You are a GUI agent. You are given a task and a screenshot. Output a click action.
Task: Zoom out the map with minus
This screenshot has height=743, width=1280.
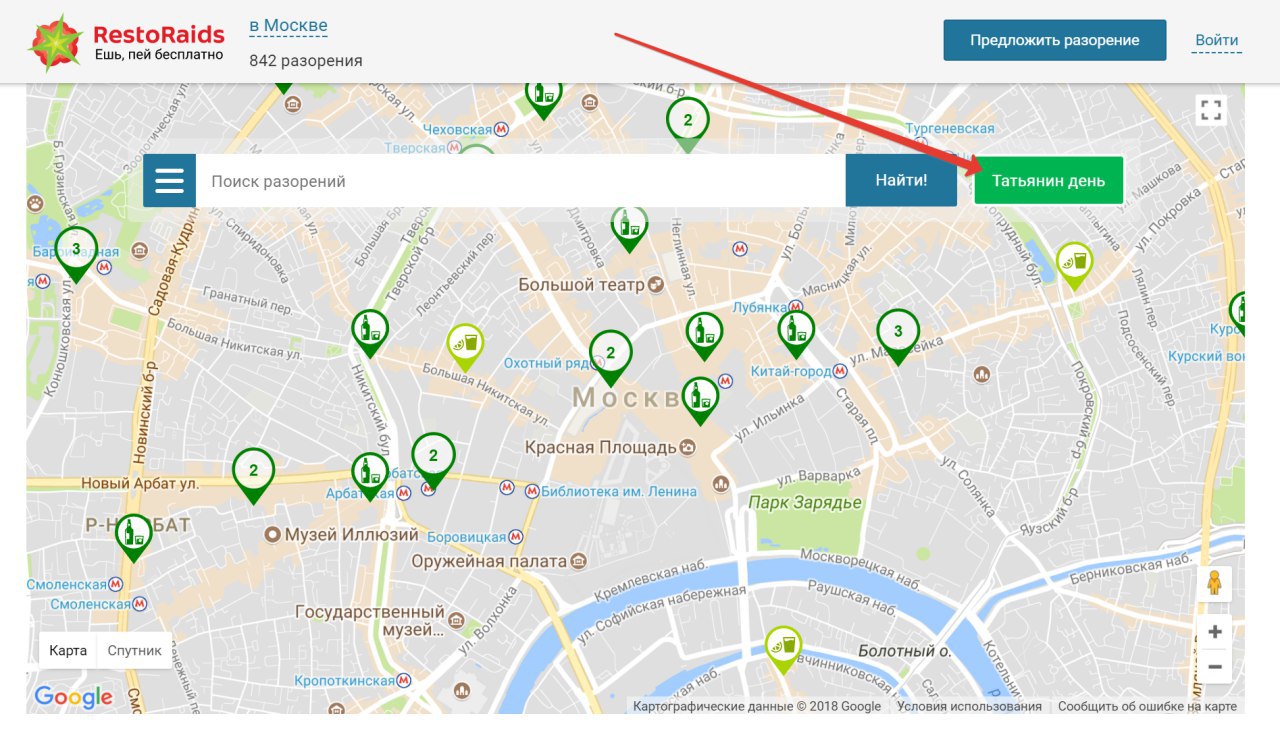(x=1214, y=666)
